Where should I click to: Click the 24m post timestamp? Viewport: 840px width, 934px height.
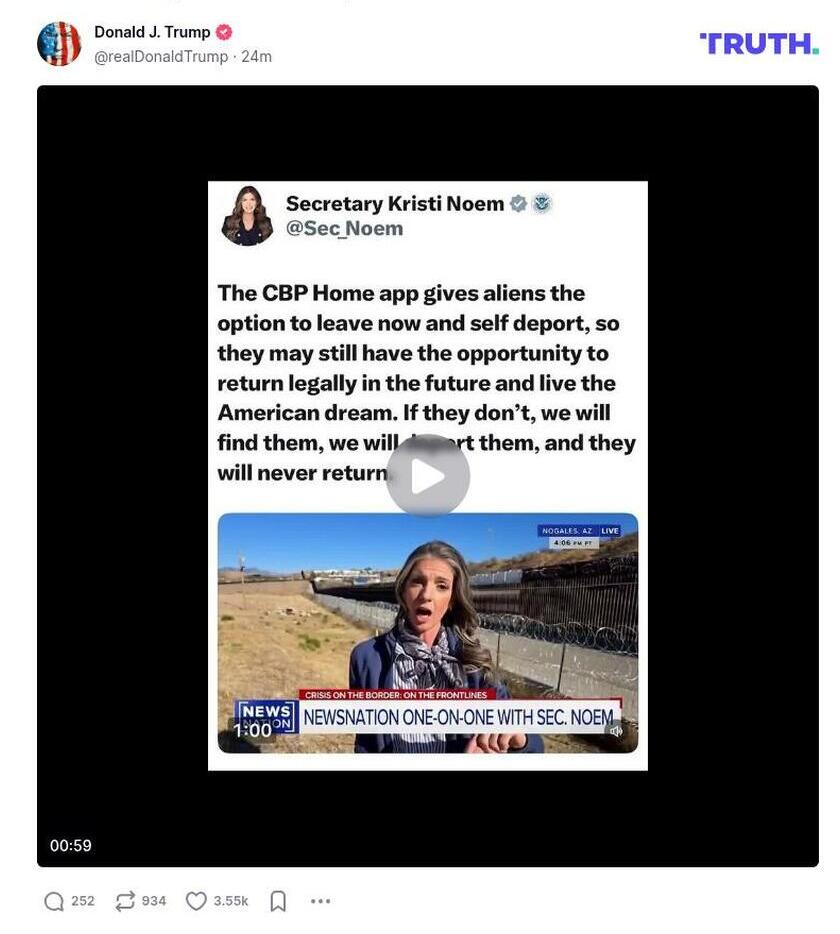tap(256, 57)
